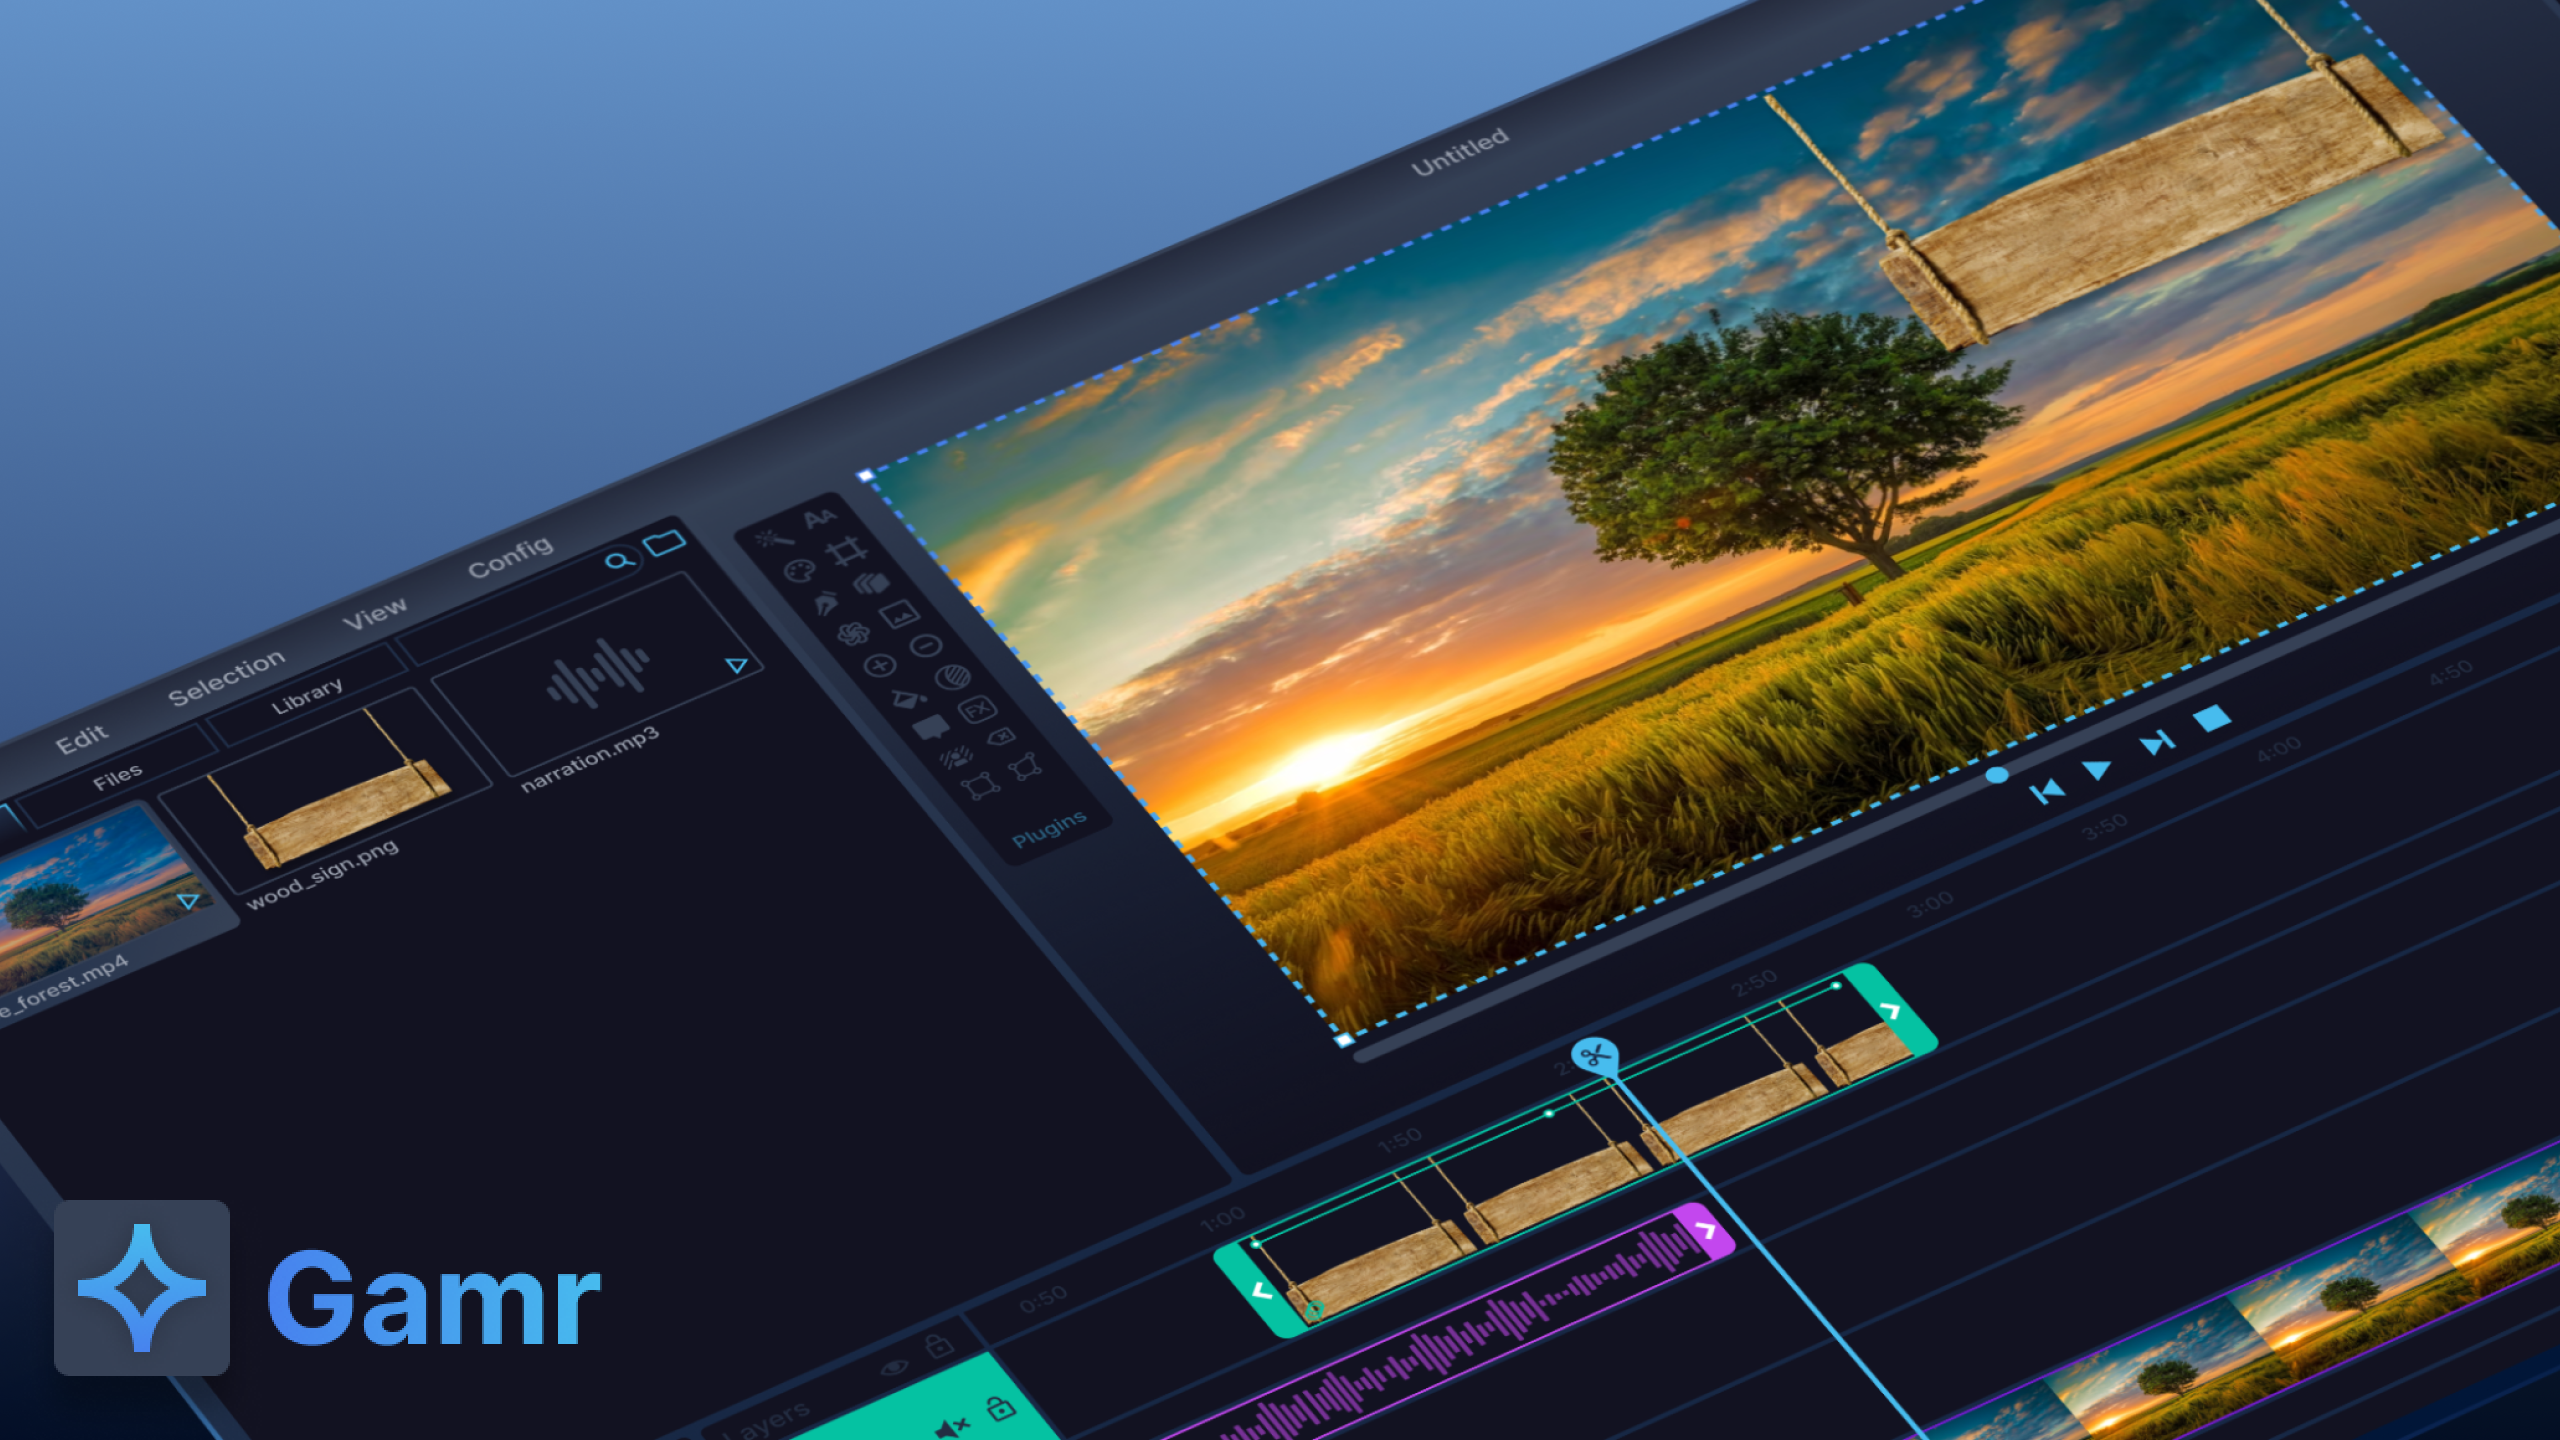The image size is (2560, 1440).
Task: Click the play button under preview
Action: (2096, 770)
